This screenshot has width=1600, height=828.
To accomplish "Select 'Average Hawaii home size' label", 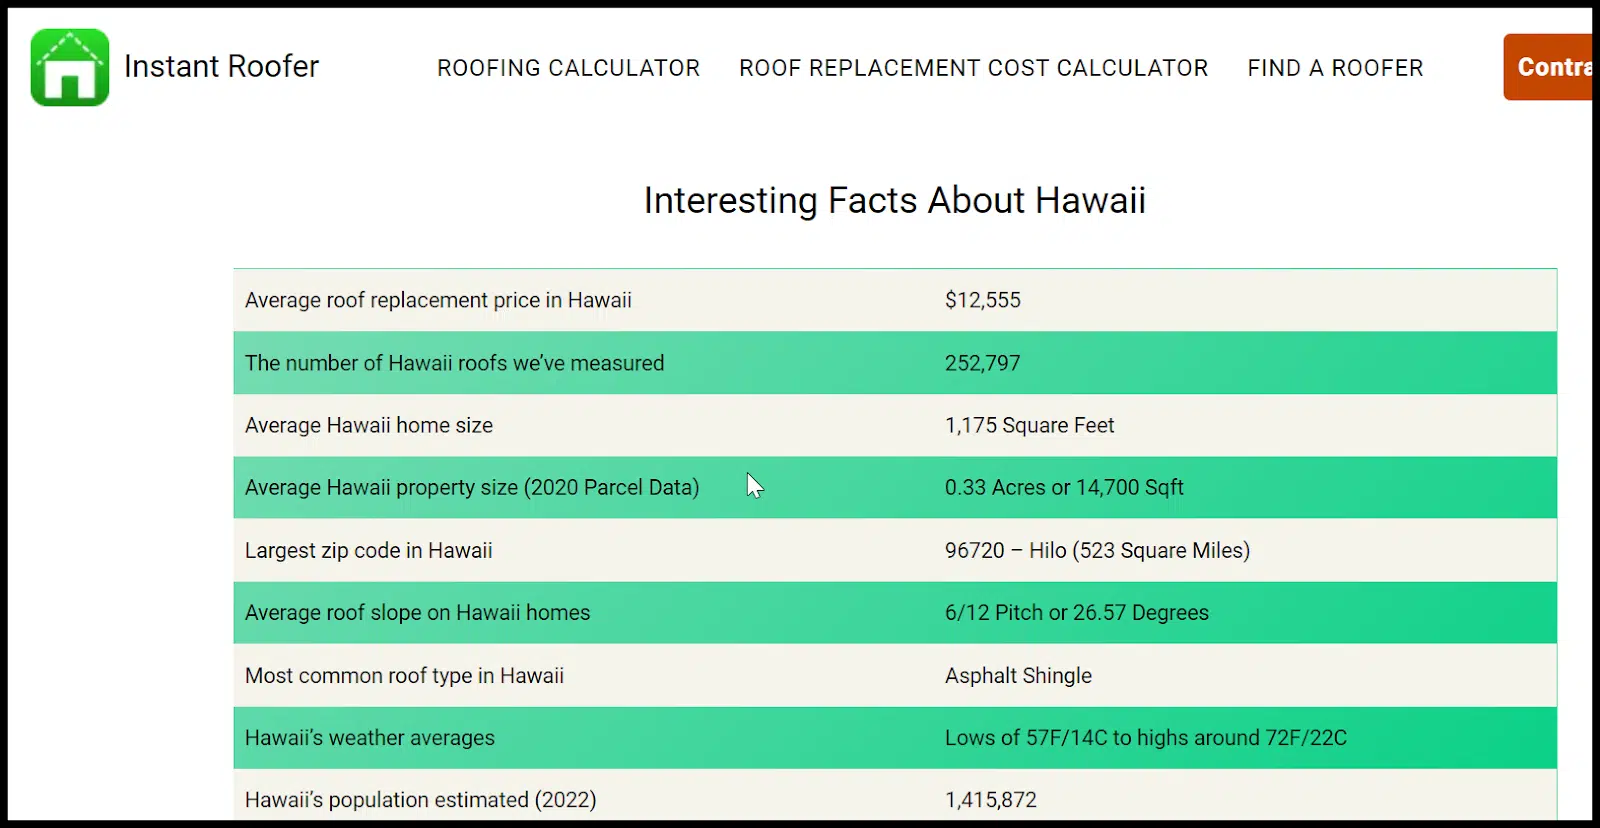I will pyautogui.click(x=369, y=425).
